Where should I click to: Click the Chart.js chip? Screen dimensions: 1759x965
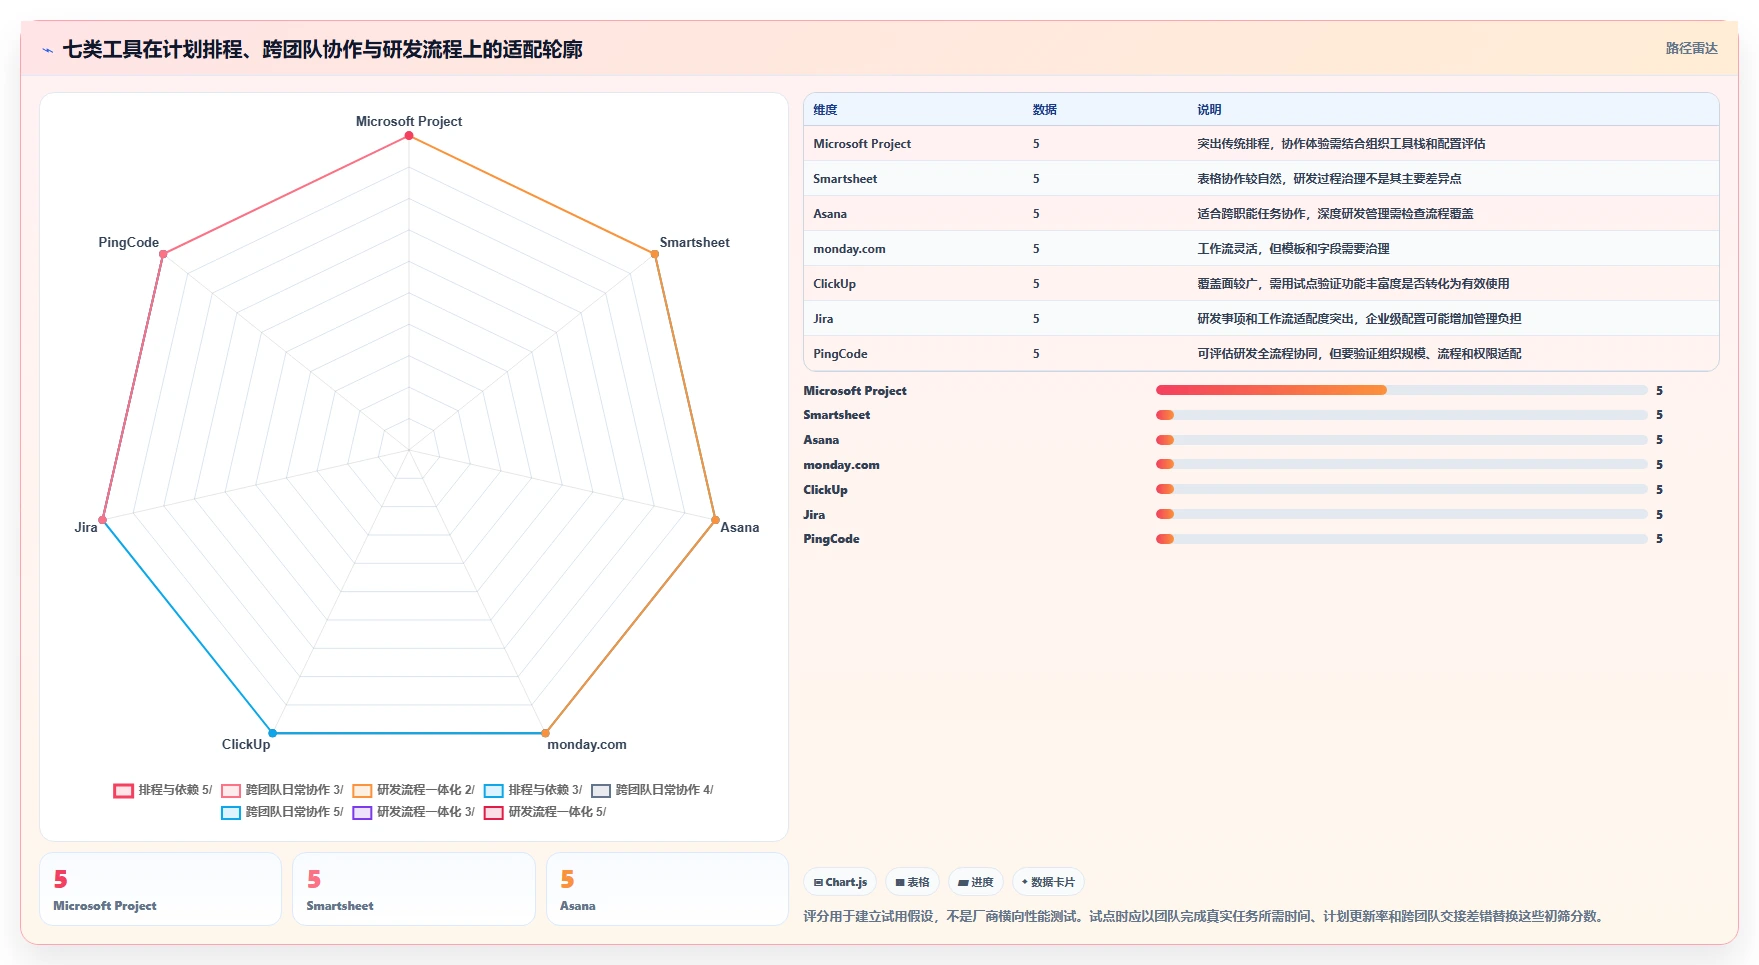pyautogui.click(x=840, y=882)
